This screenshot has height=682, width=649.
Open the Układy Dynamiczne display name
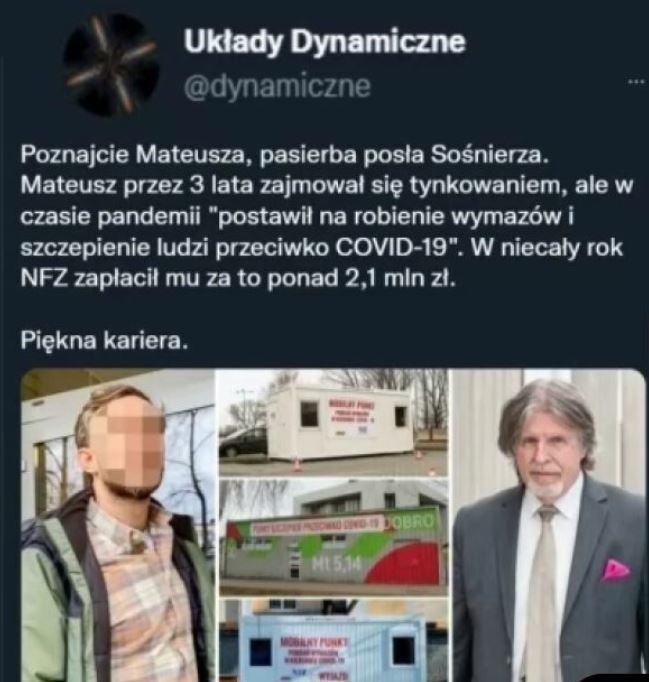324,42
